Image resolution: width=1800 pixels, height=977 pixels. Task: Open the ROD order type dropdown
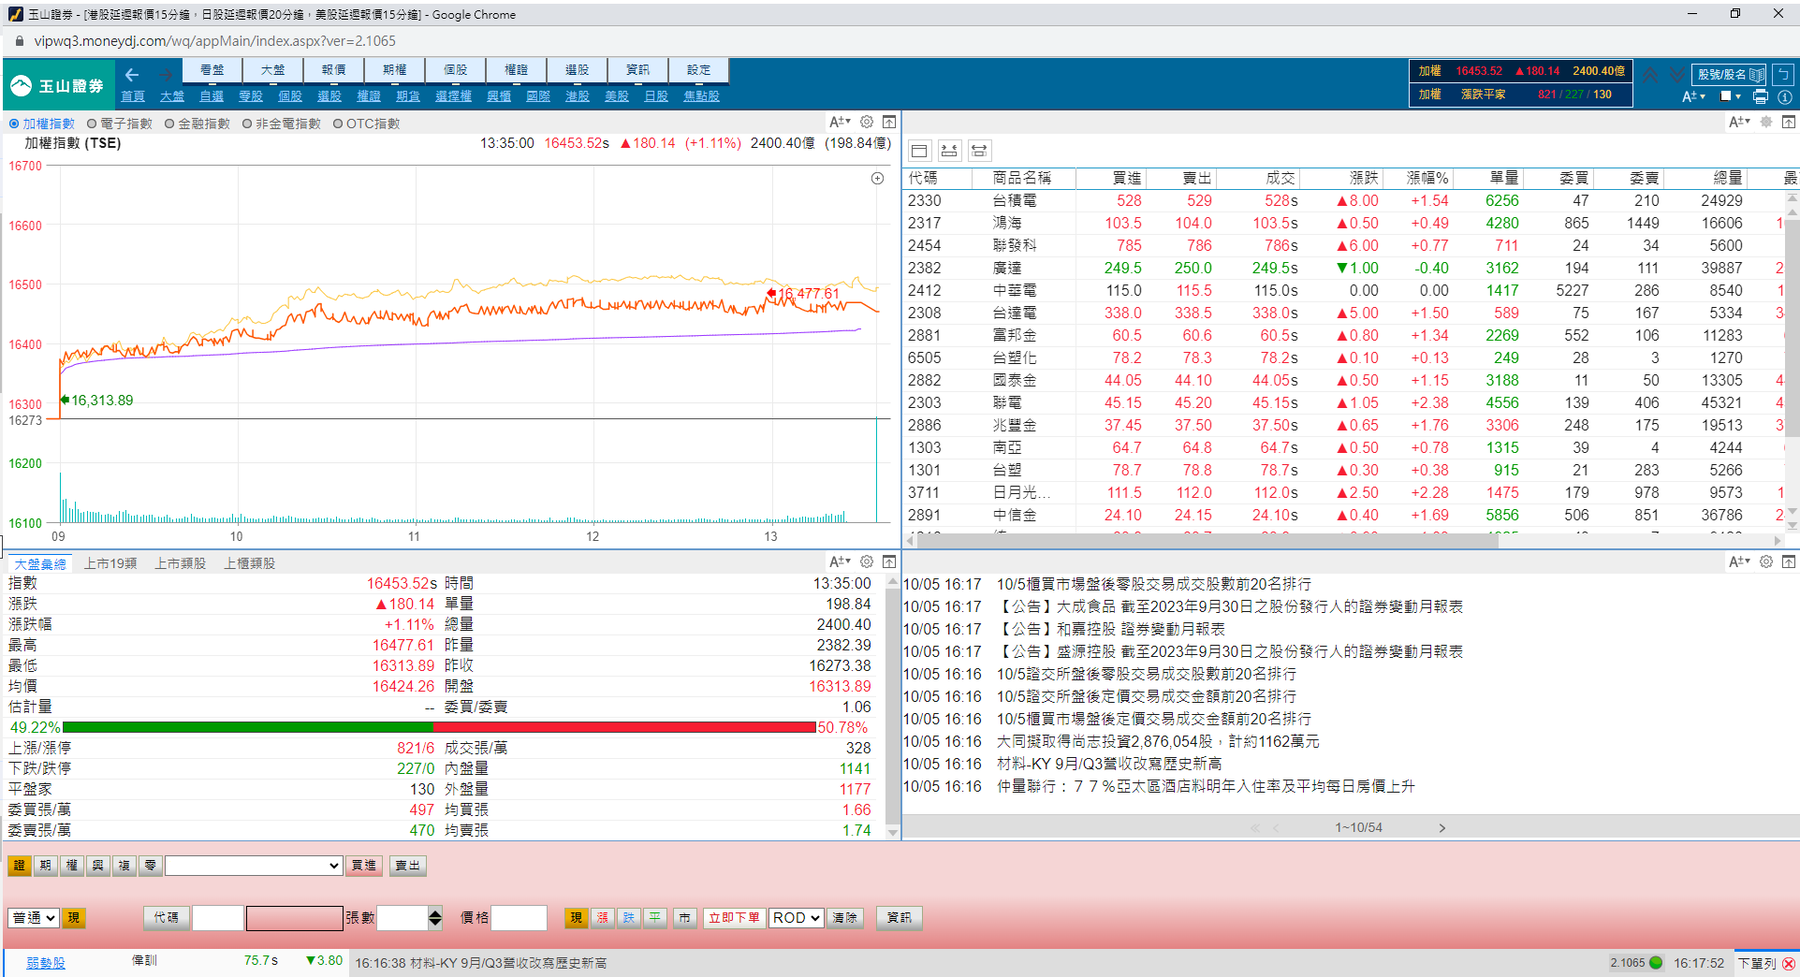[x=796, y=918]
